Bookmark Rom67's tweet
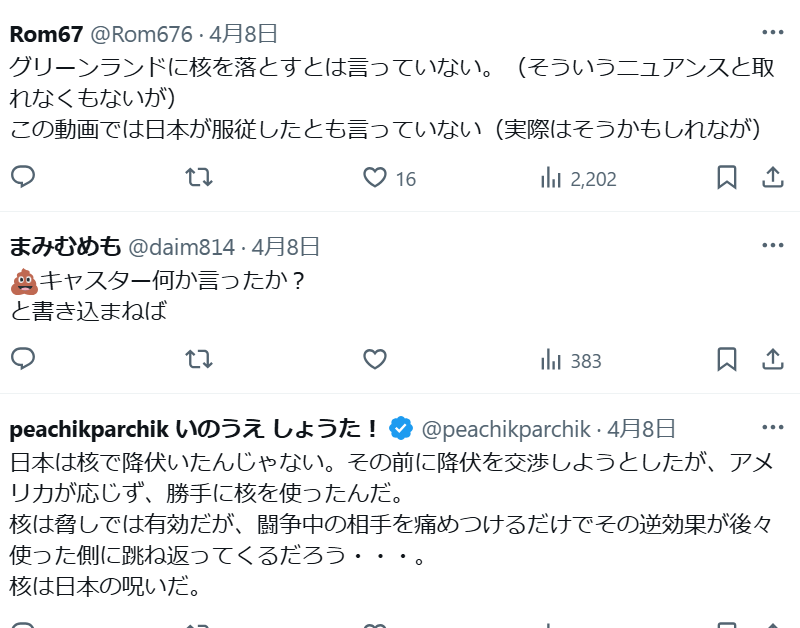Screen dimensions: 800x628 tap(727, 177)
